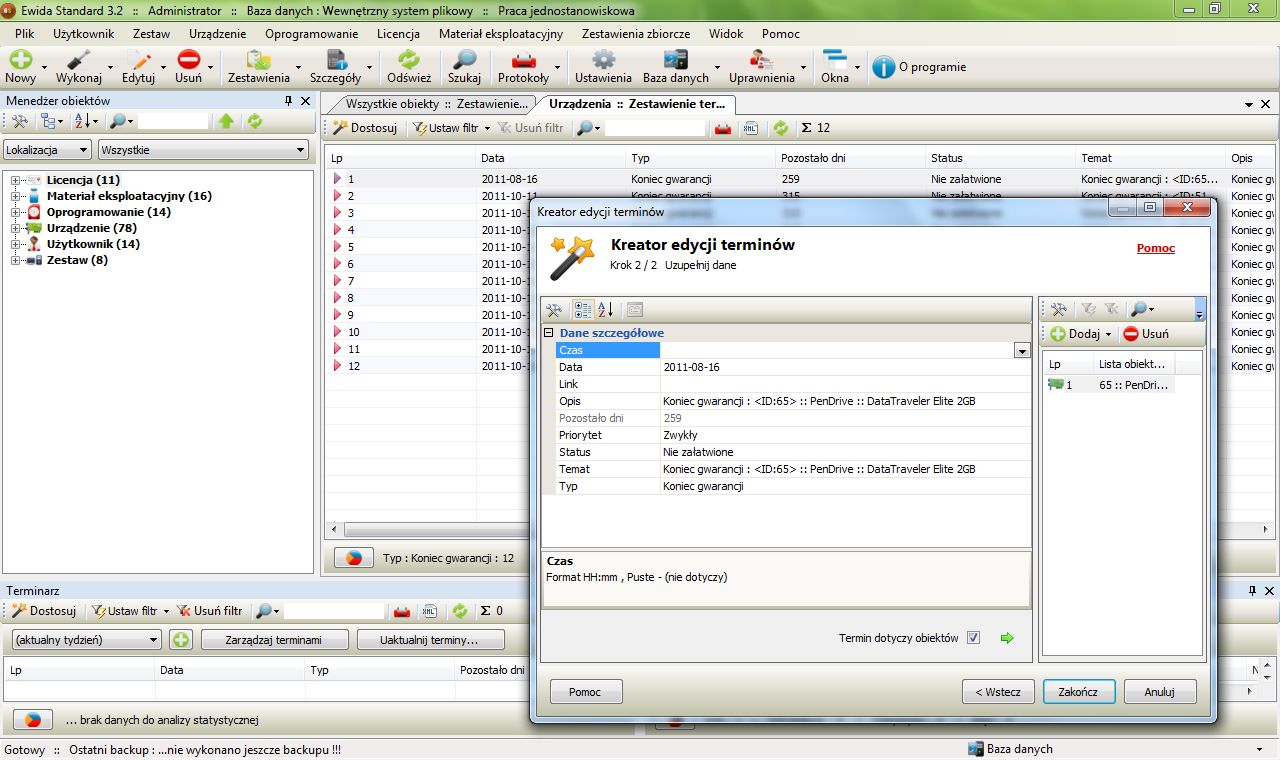Viewport: 1280px width, 760px height.
Task: Collapse the Dane szczegółowe section
Action: click(x=549, y=333)
